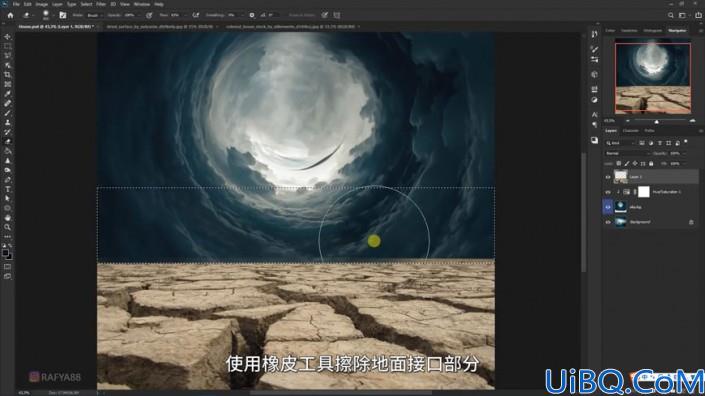Image resolution: width=705 pixels, height=396 pixels.
Task: Select the Lasso tool
Action: pos(8,56)
